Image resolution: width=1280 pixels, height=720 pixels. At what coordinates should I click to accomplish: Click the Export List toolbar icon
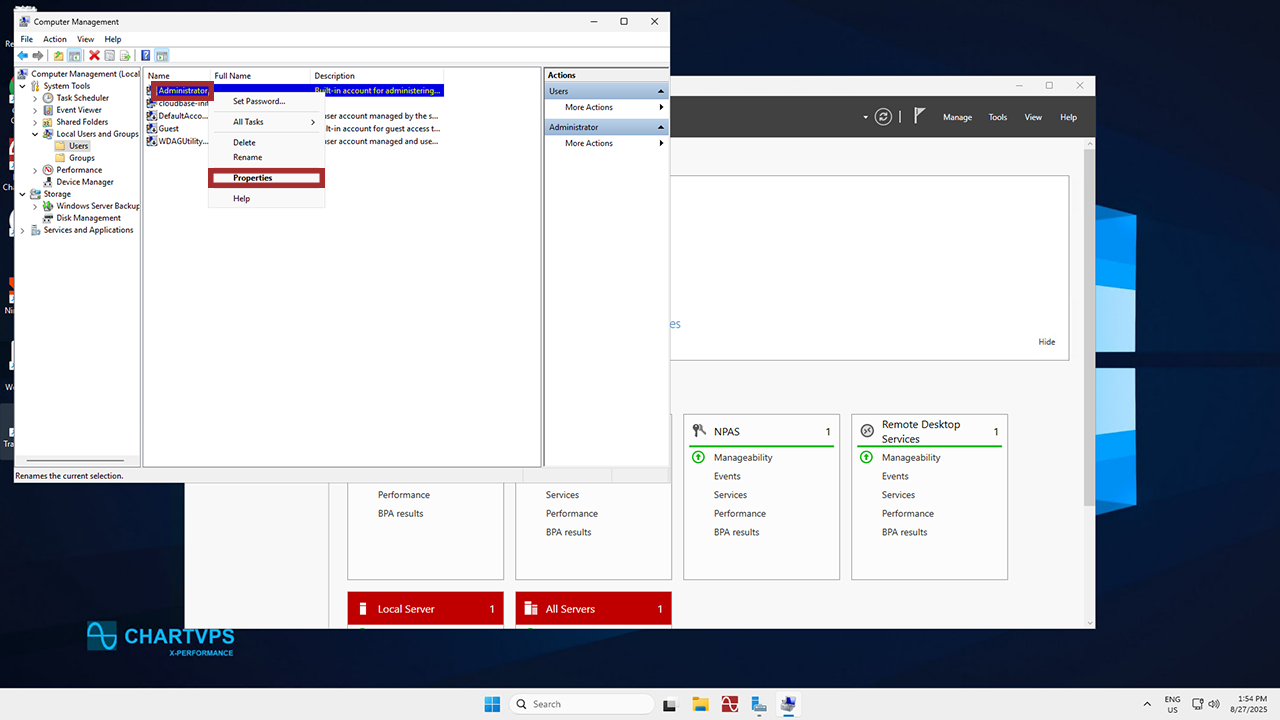click(x=126, y=56)
